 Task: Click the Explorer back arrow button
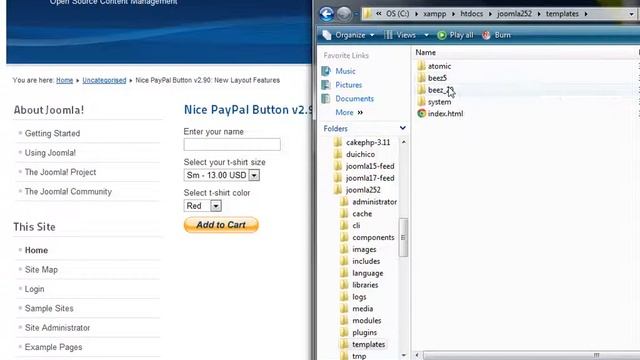click(x=327, y=14)
